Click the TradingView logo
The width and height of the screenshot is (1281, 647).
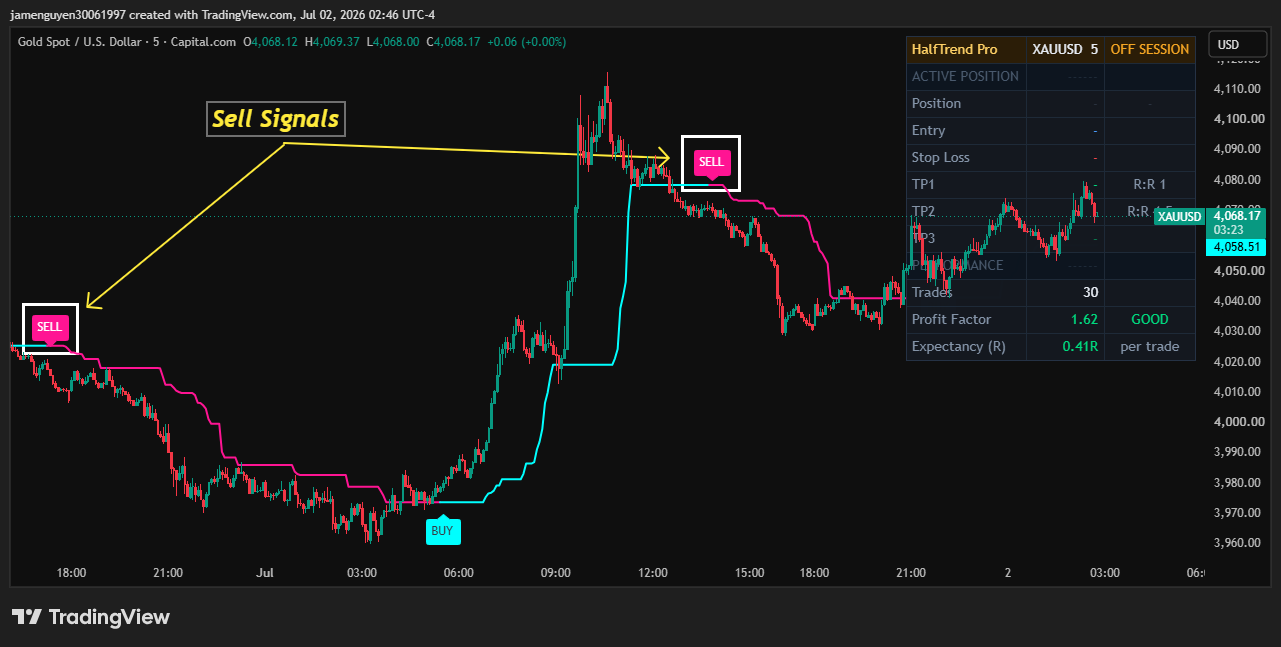(x=90, y=617)
